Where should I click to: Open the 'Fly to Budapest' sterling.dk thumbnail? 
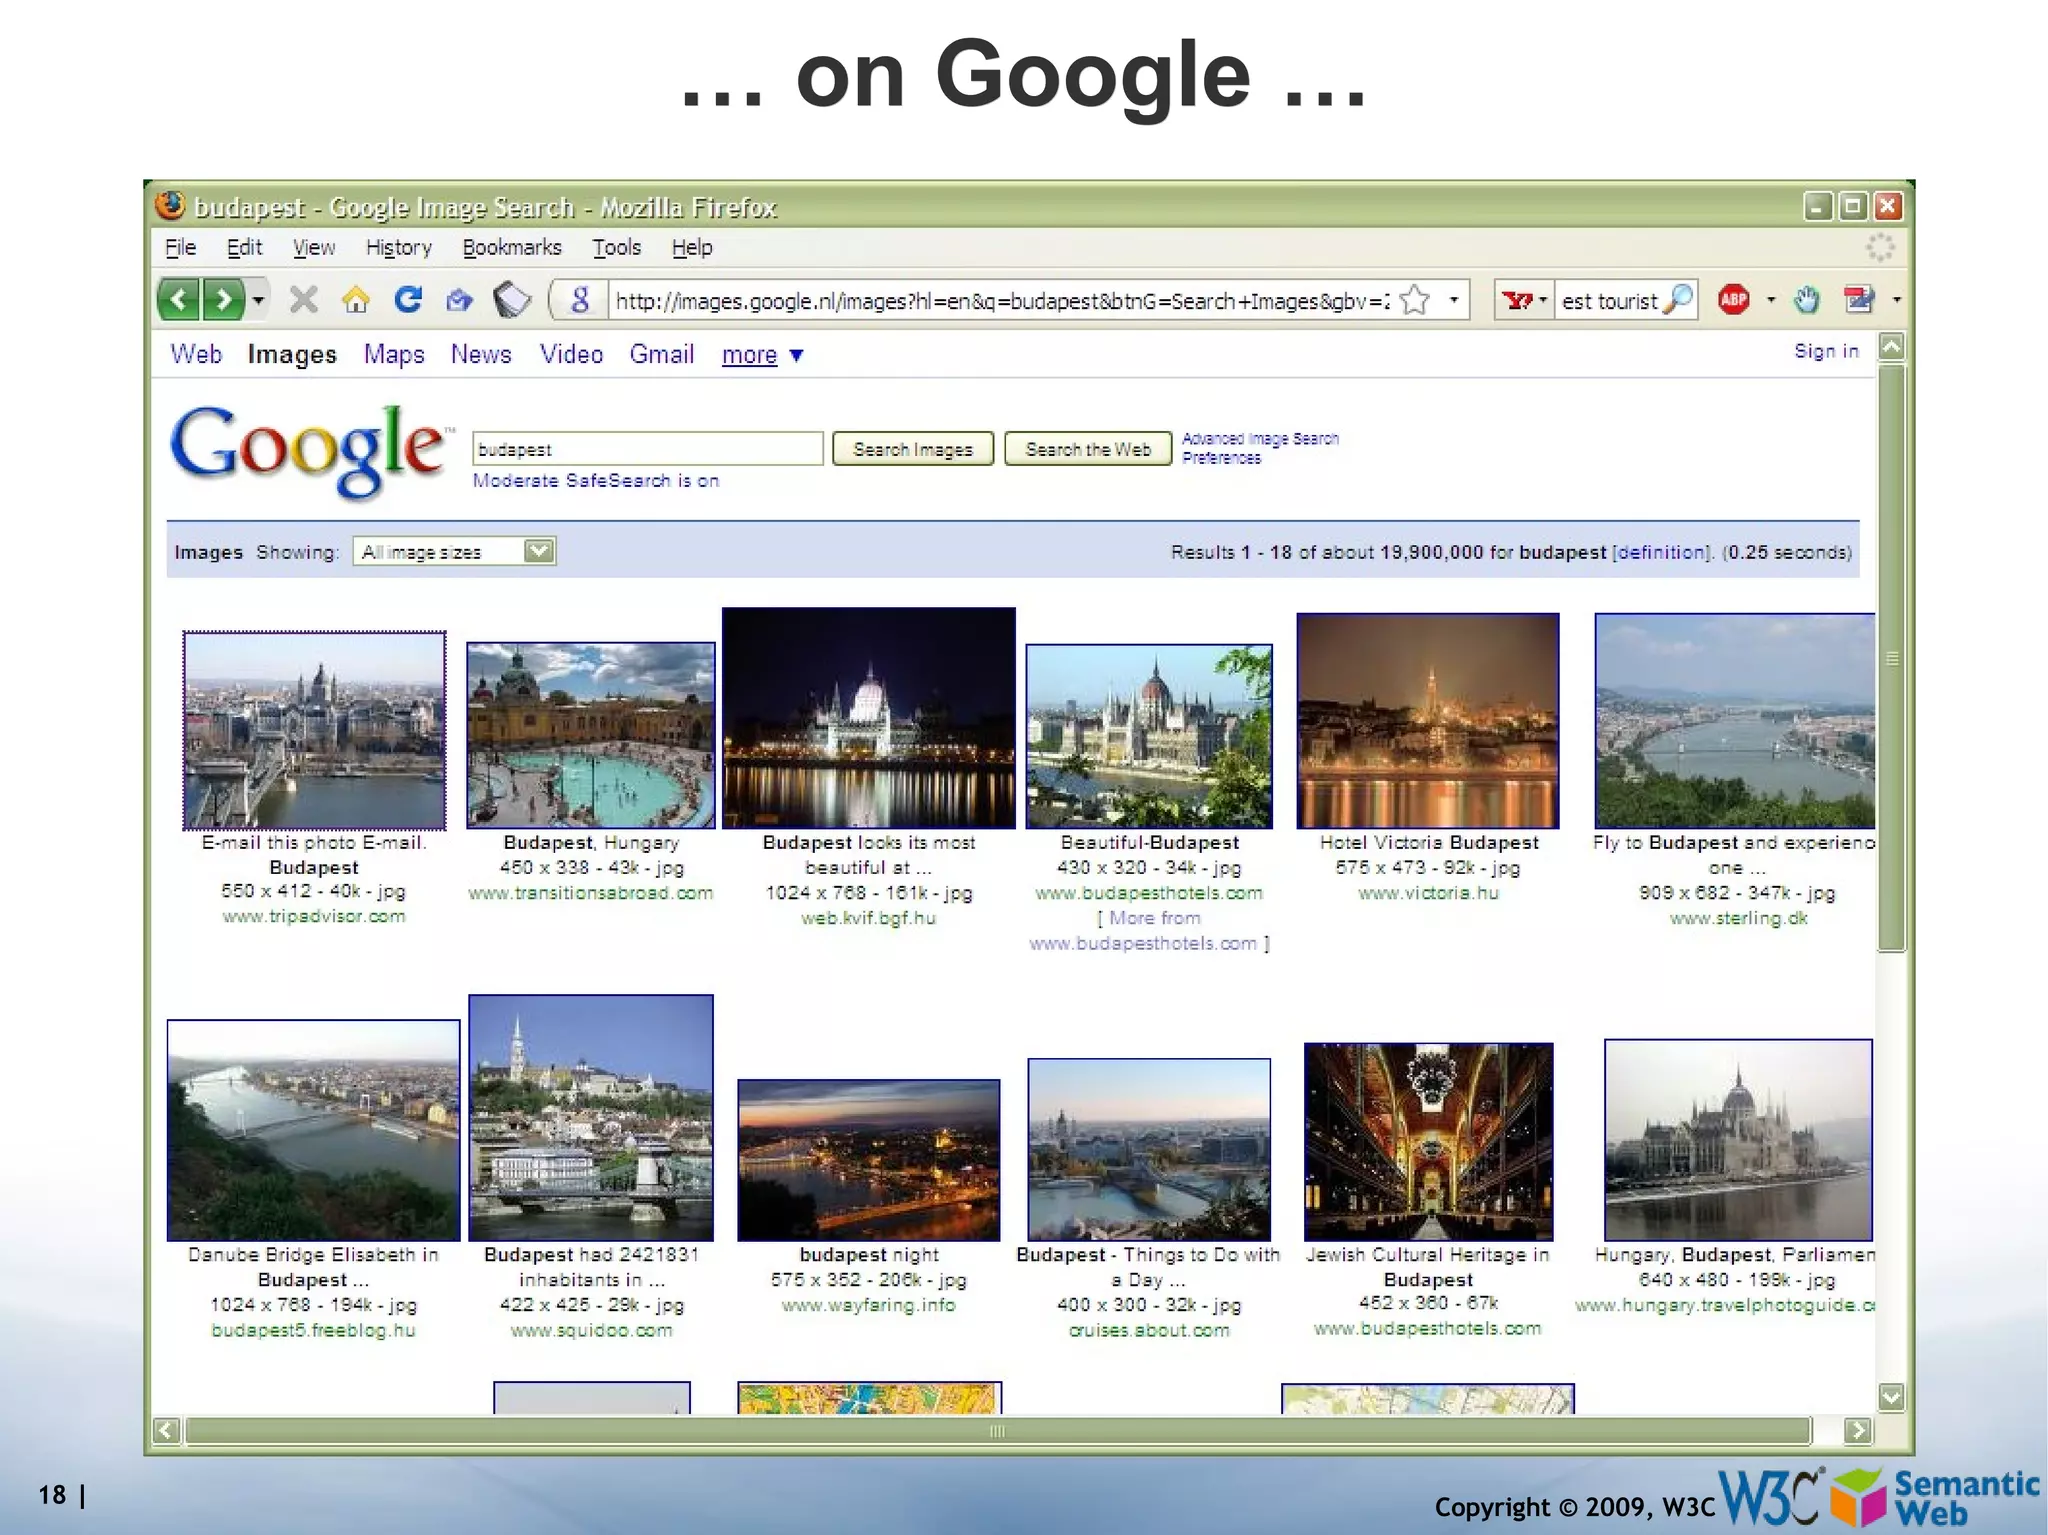click(1735, 721)
